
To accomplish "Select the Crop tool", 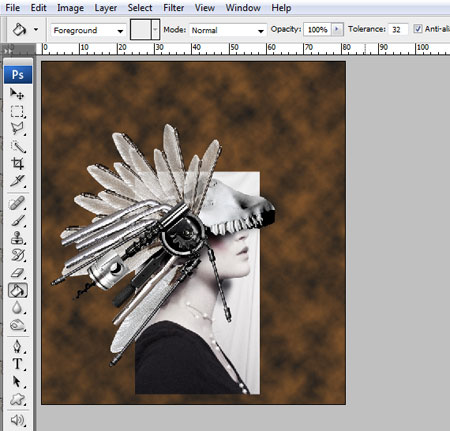I will 17,164.
